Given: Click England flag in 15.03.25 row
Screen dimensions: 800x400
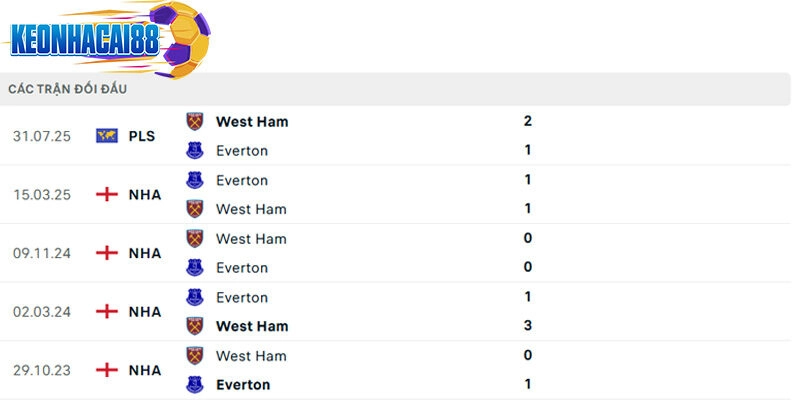Looking at the screenshot, I should (x=107, y=195).
